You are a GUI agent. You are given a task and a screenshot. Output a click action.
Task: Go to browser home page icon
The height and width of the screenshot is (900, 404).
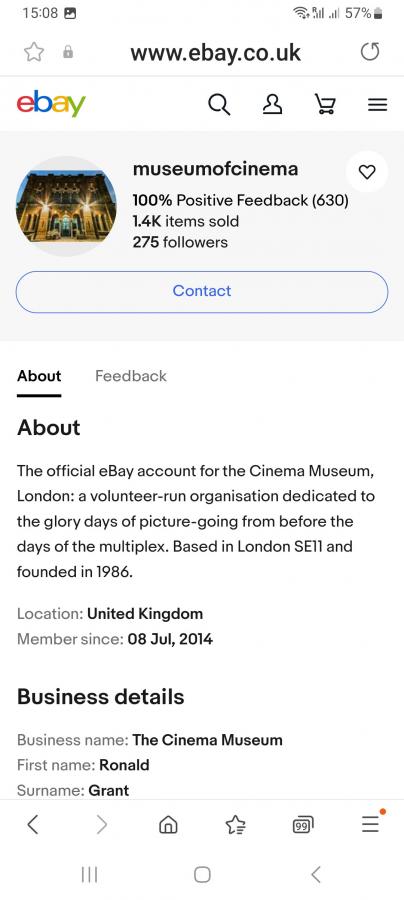pyautogui.click(x=168, y=825)
